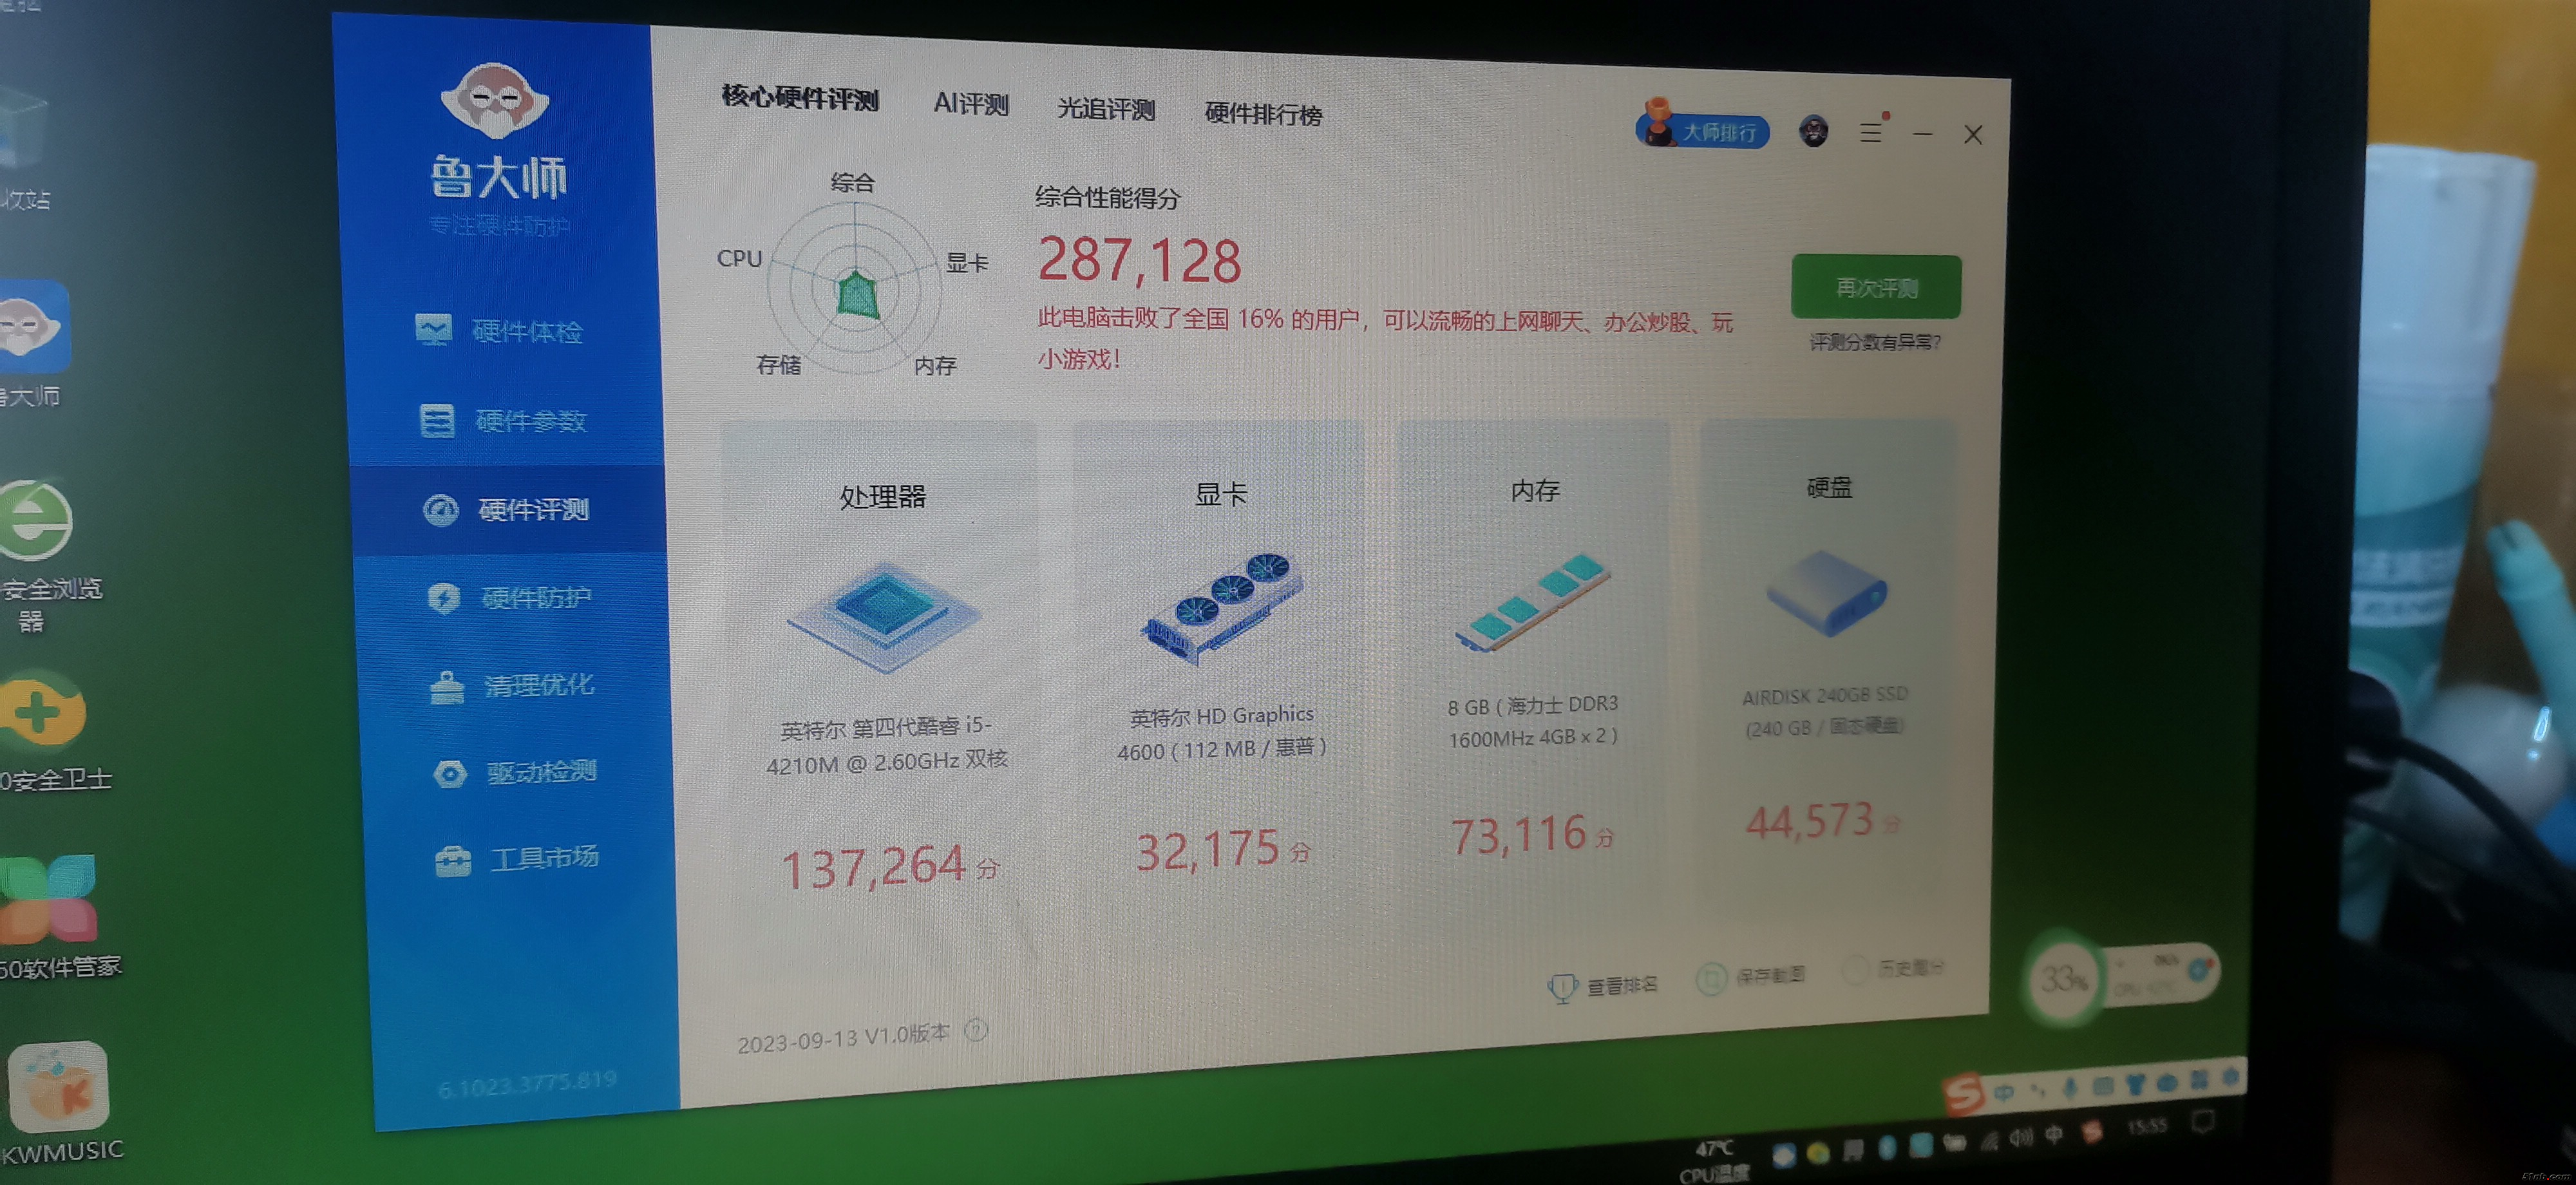Click the AIRDISK 240GB SSD description
Screen dimensions: 2576x1185
pyautogui.click(x=1825, y=711)
